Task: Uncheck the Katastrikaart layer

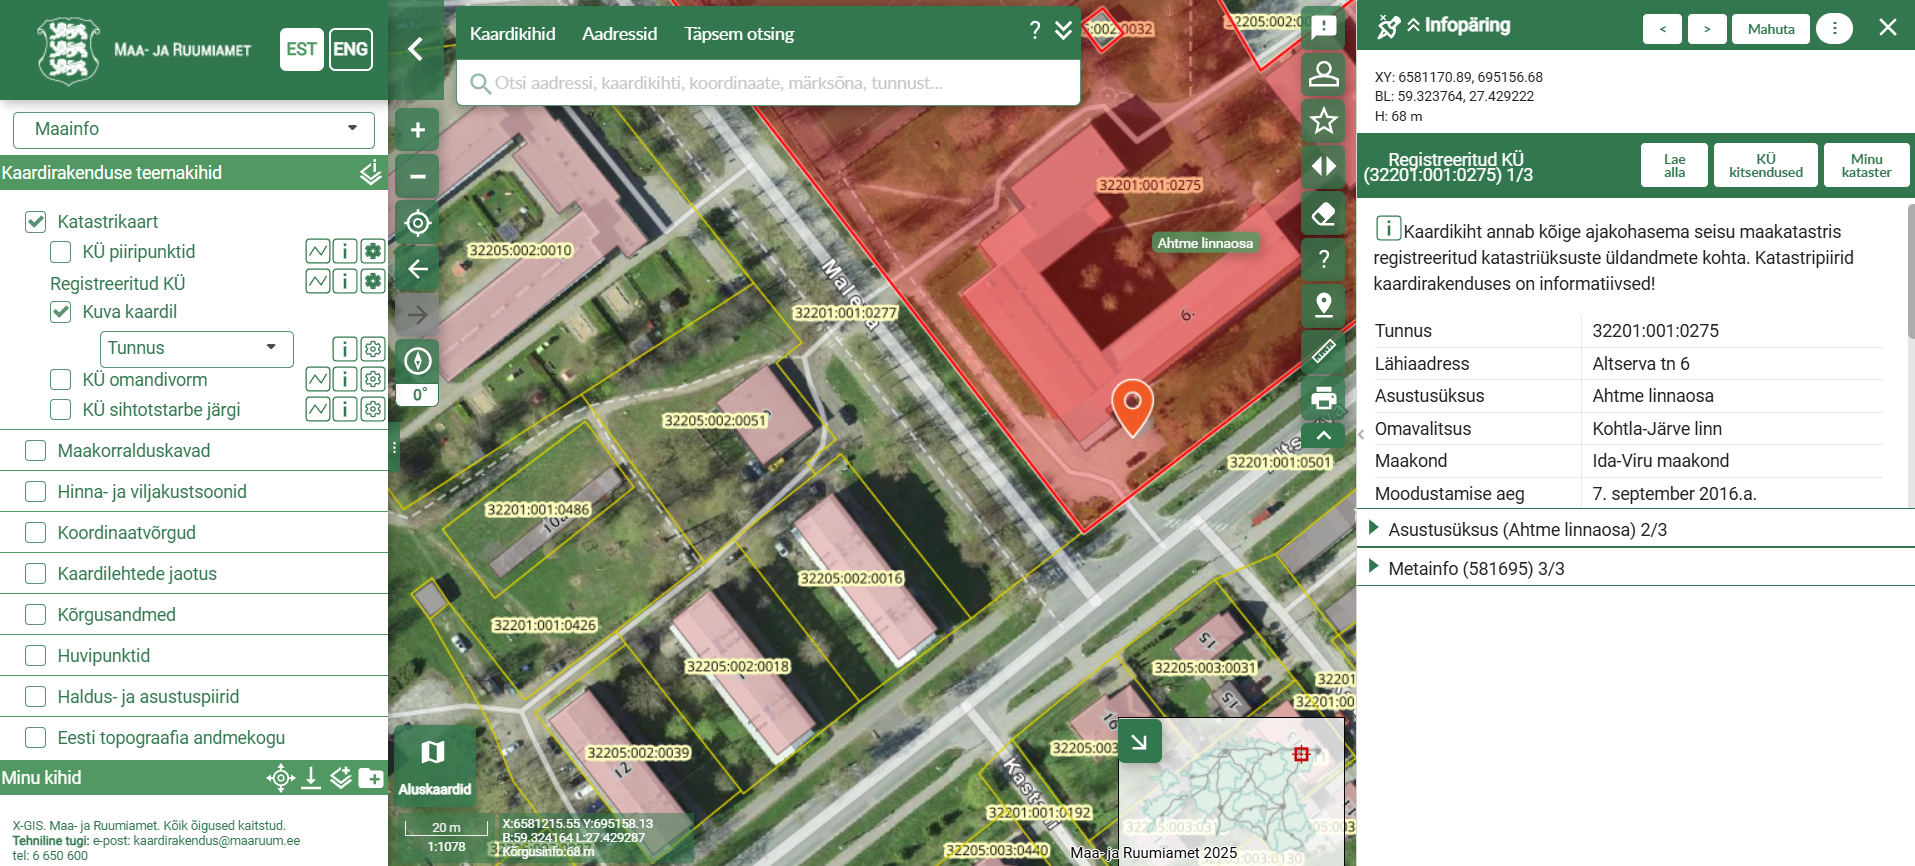Action: pos(36,222)
